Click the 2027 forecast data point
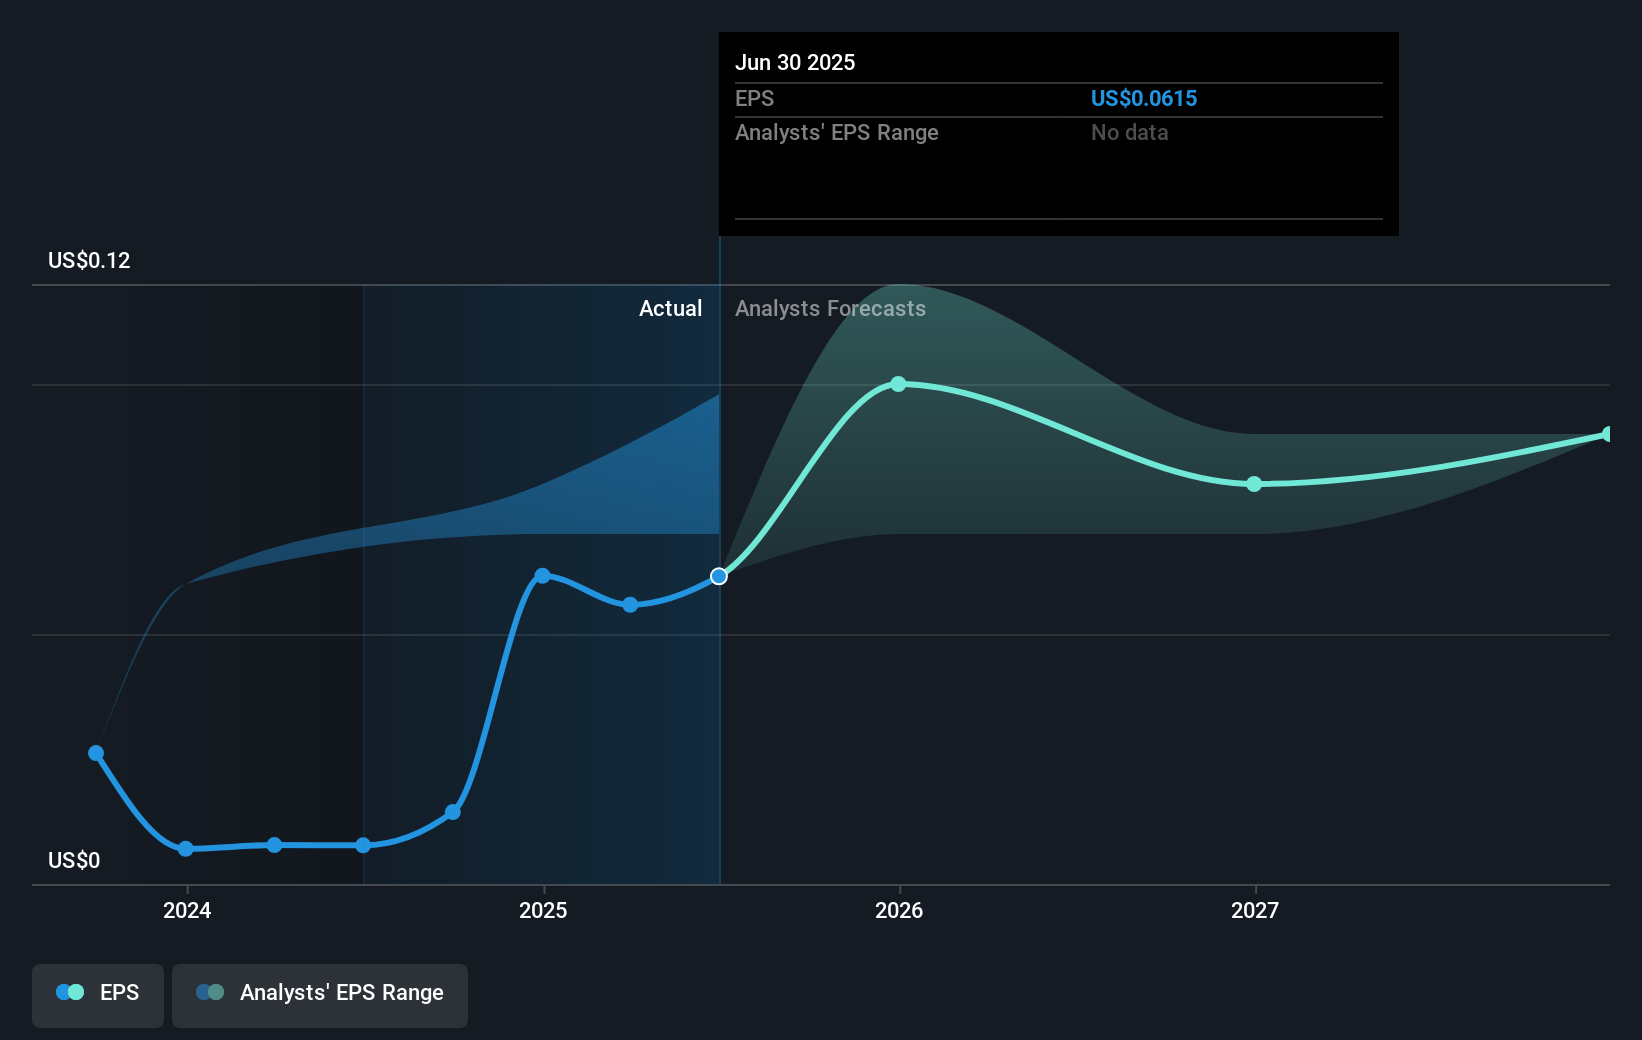This screenshot has width=1642, height=1040. [1254, 484]
